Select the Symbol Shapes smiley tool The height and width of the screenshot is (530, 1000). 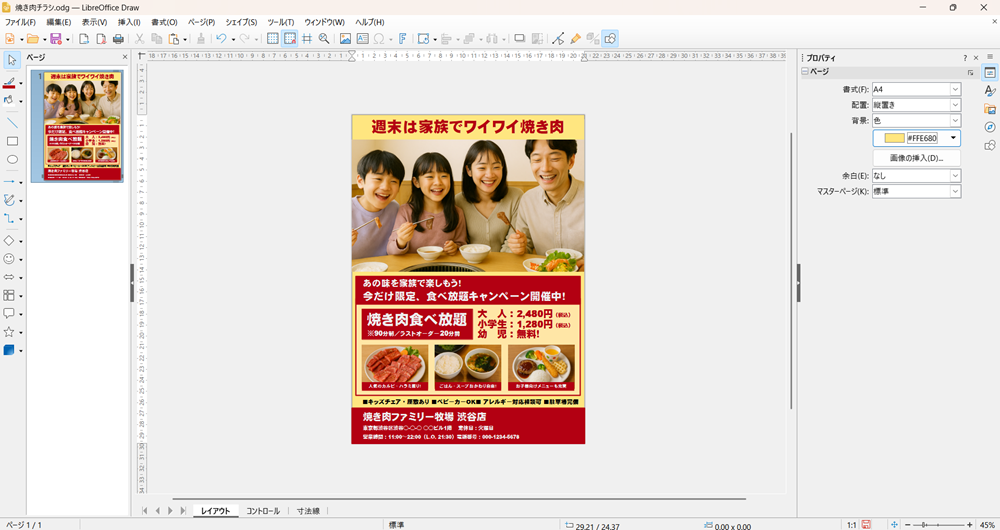9,259
